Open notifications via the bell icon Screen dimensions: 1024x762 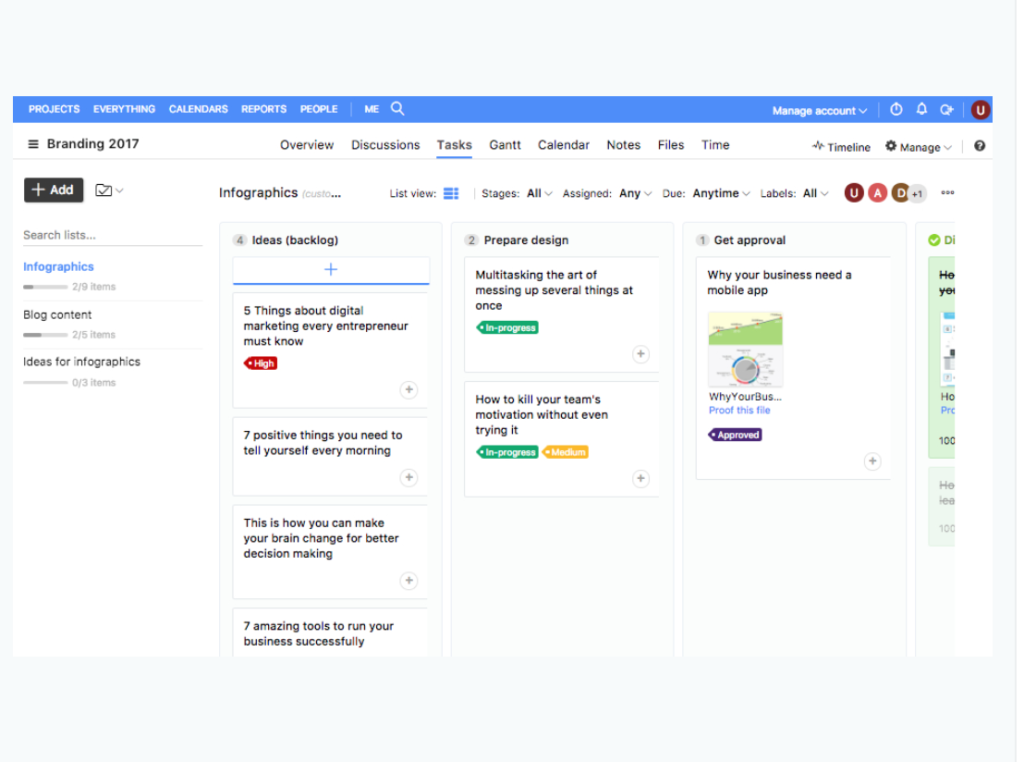pyautogui.click(x=921, y=109)
